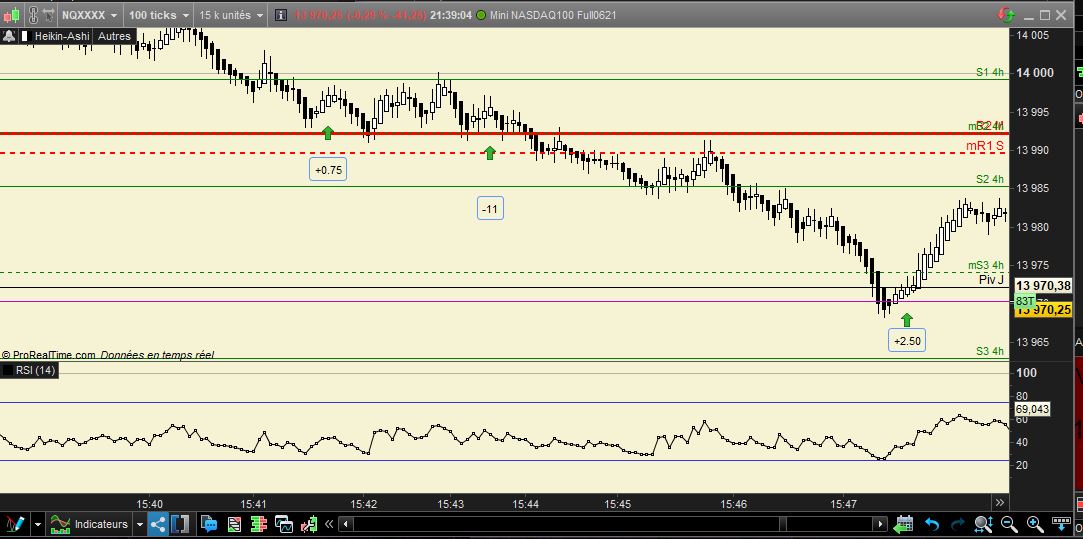1083x539 pixels.
Task: Click the green arrow above -11
Action: 490,153
